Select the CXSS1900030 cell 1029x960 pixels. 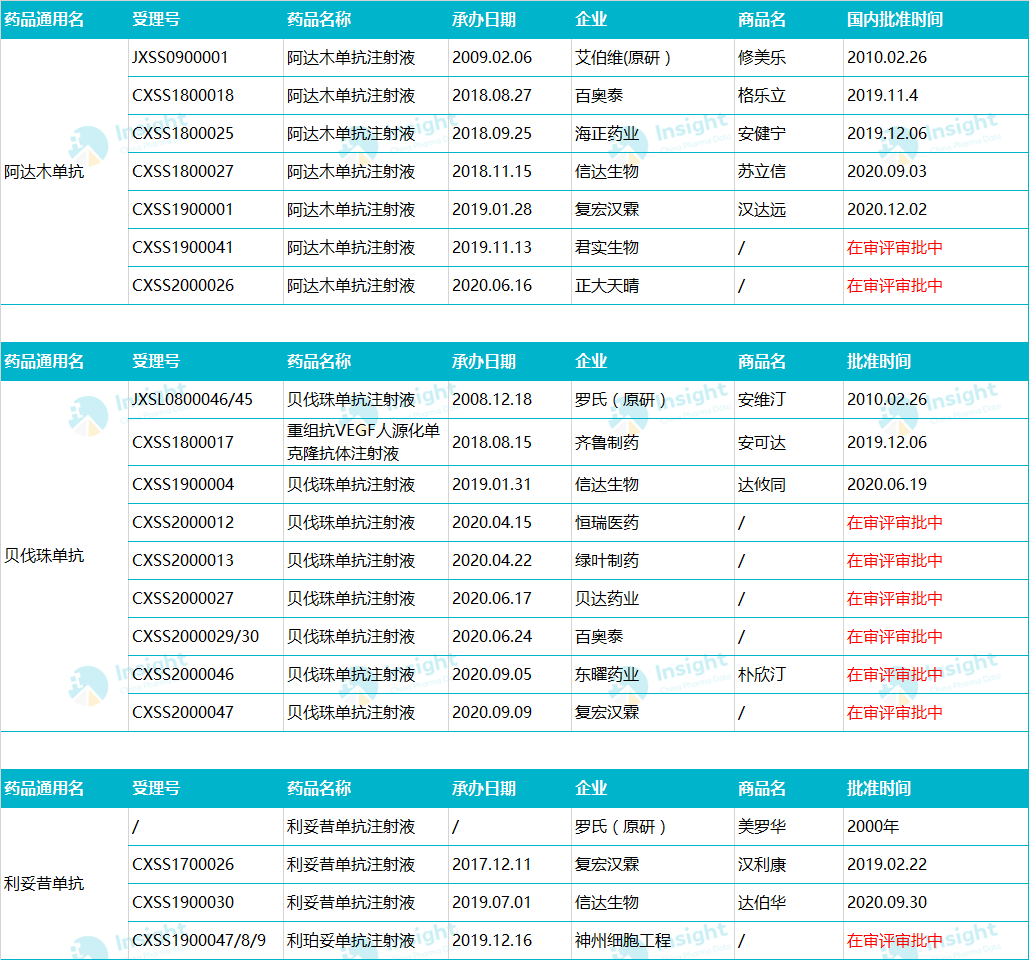183,904
